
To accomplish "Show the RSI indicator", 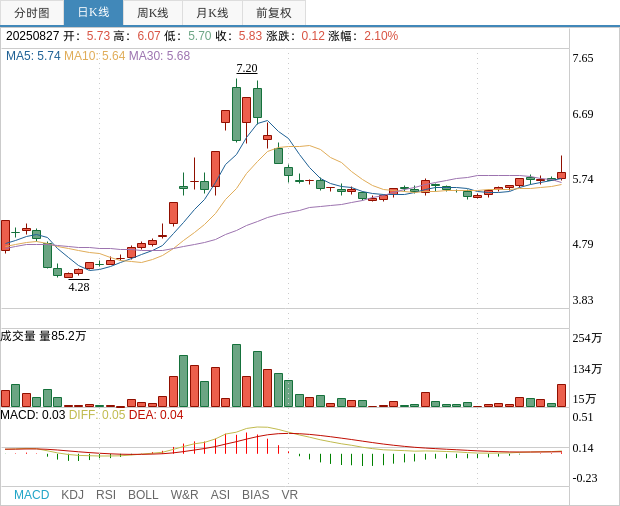I will pos(106,495).
